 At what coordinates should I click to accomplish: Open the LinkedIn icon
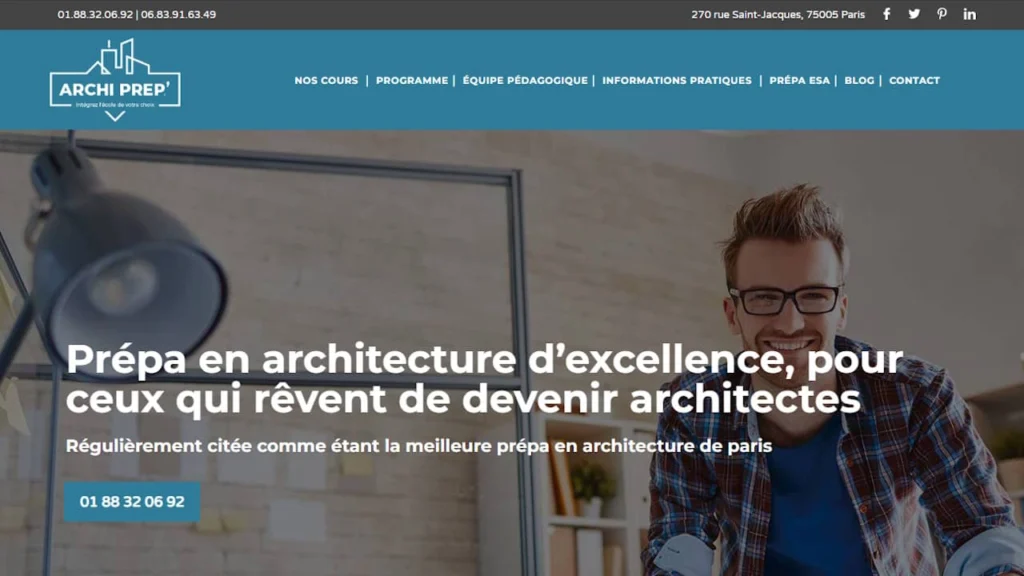(969, 14)
